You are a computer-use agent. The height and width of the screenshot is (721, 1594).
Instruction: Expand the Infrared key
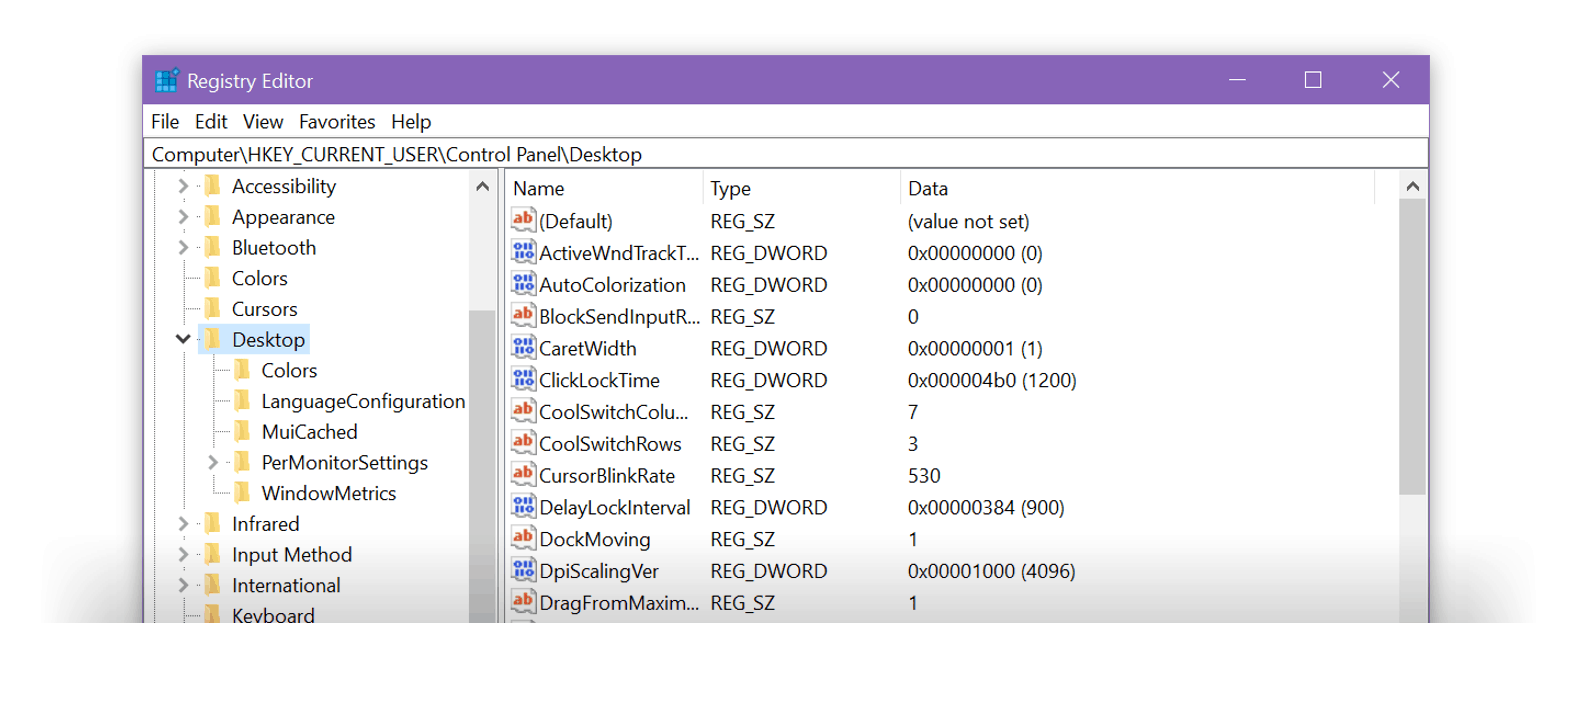(183, 524)
